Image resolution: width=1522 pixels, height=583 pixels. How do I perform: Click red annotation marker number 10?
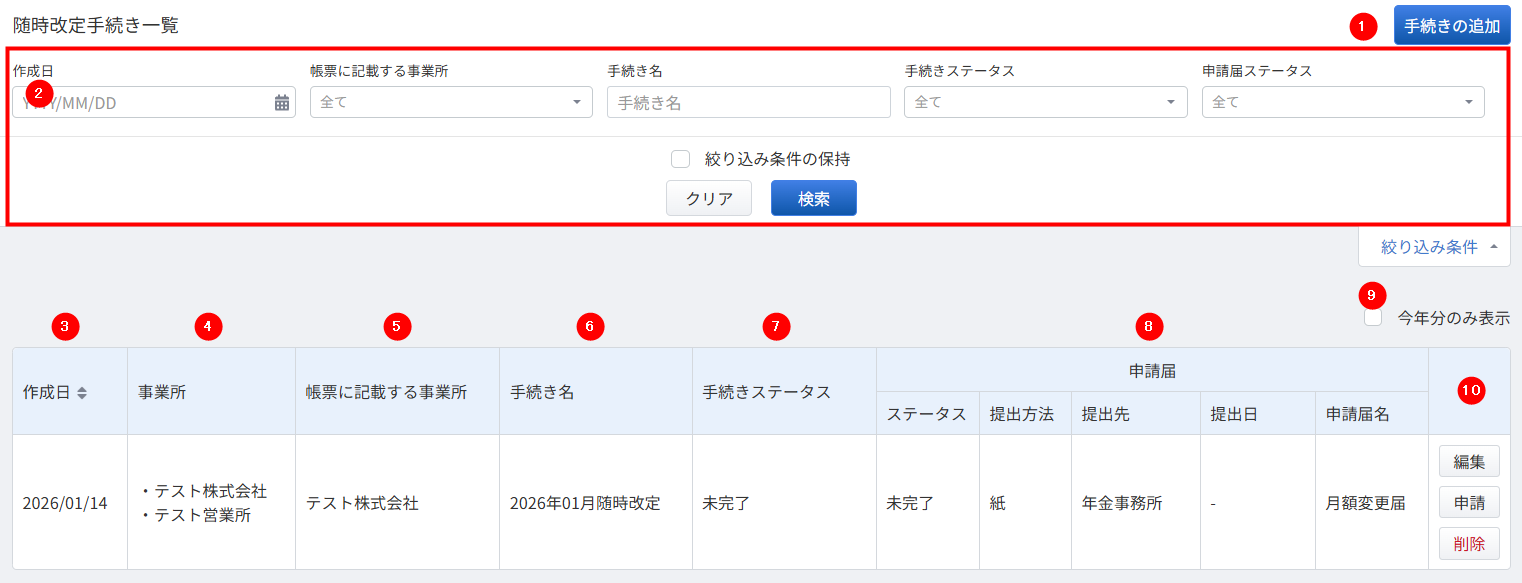tap(1469, 391)
